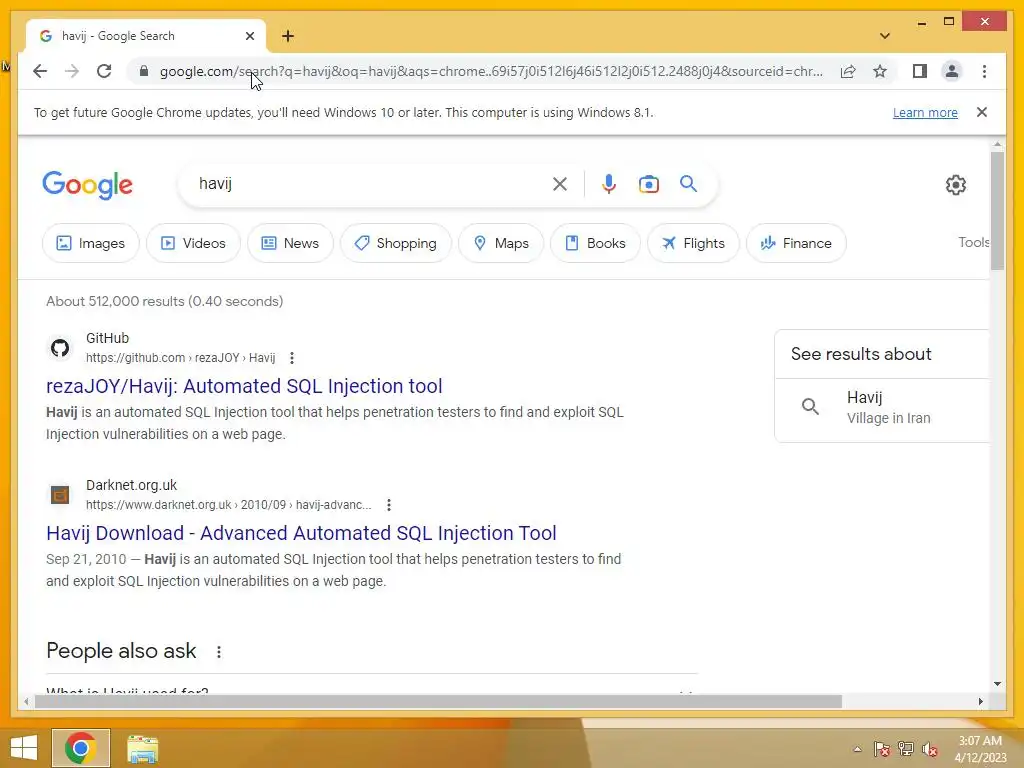Share this page using the share icon

click(848, 71)
